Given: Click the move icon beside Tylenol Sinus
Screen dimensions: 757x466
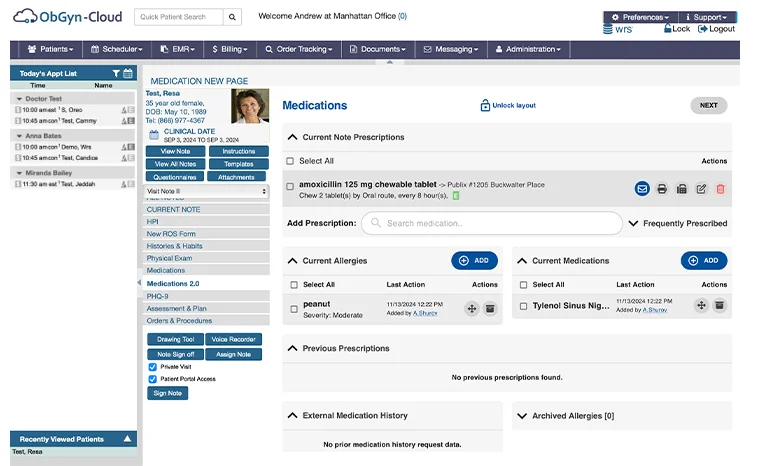Looking at the screenshot, I should pos(701,306).
